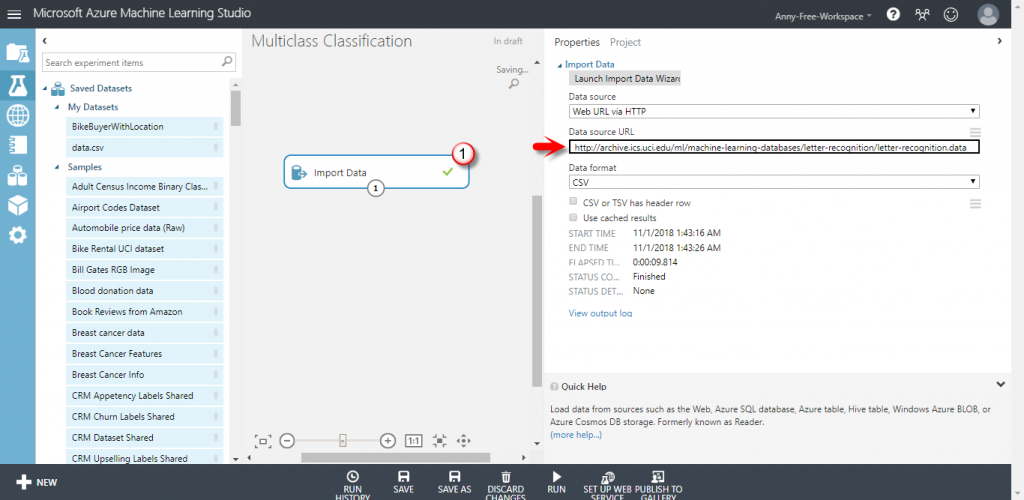Click the search magnifier in experiment items box

click(227, 62)
